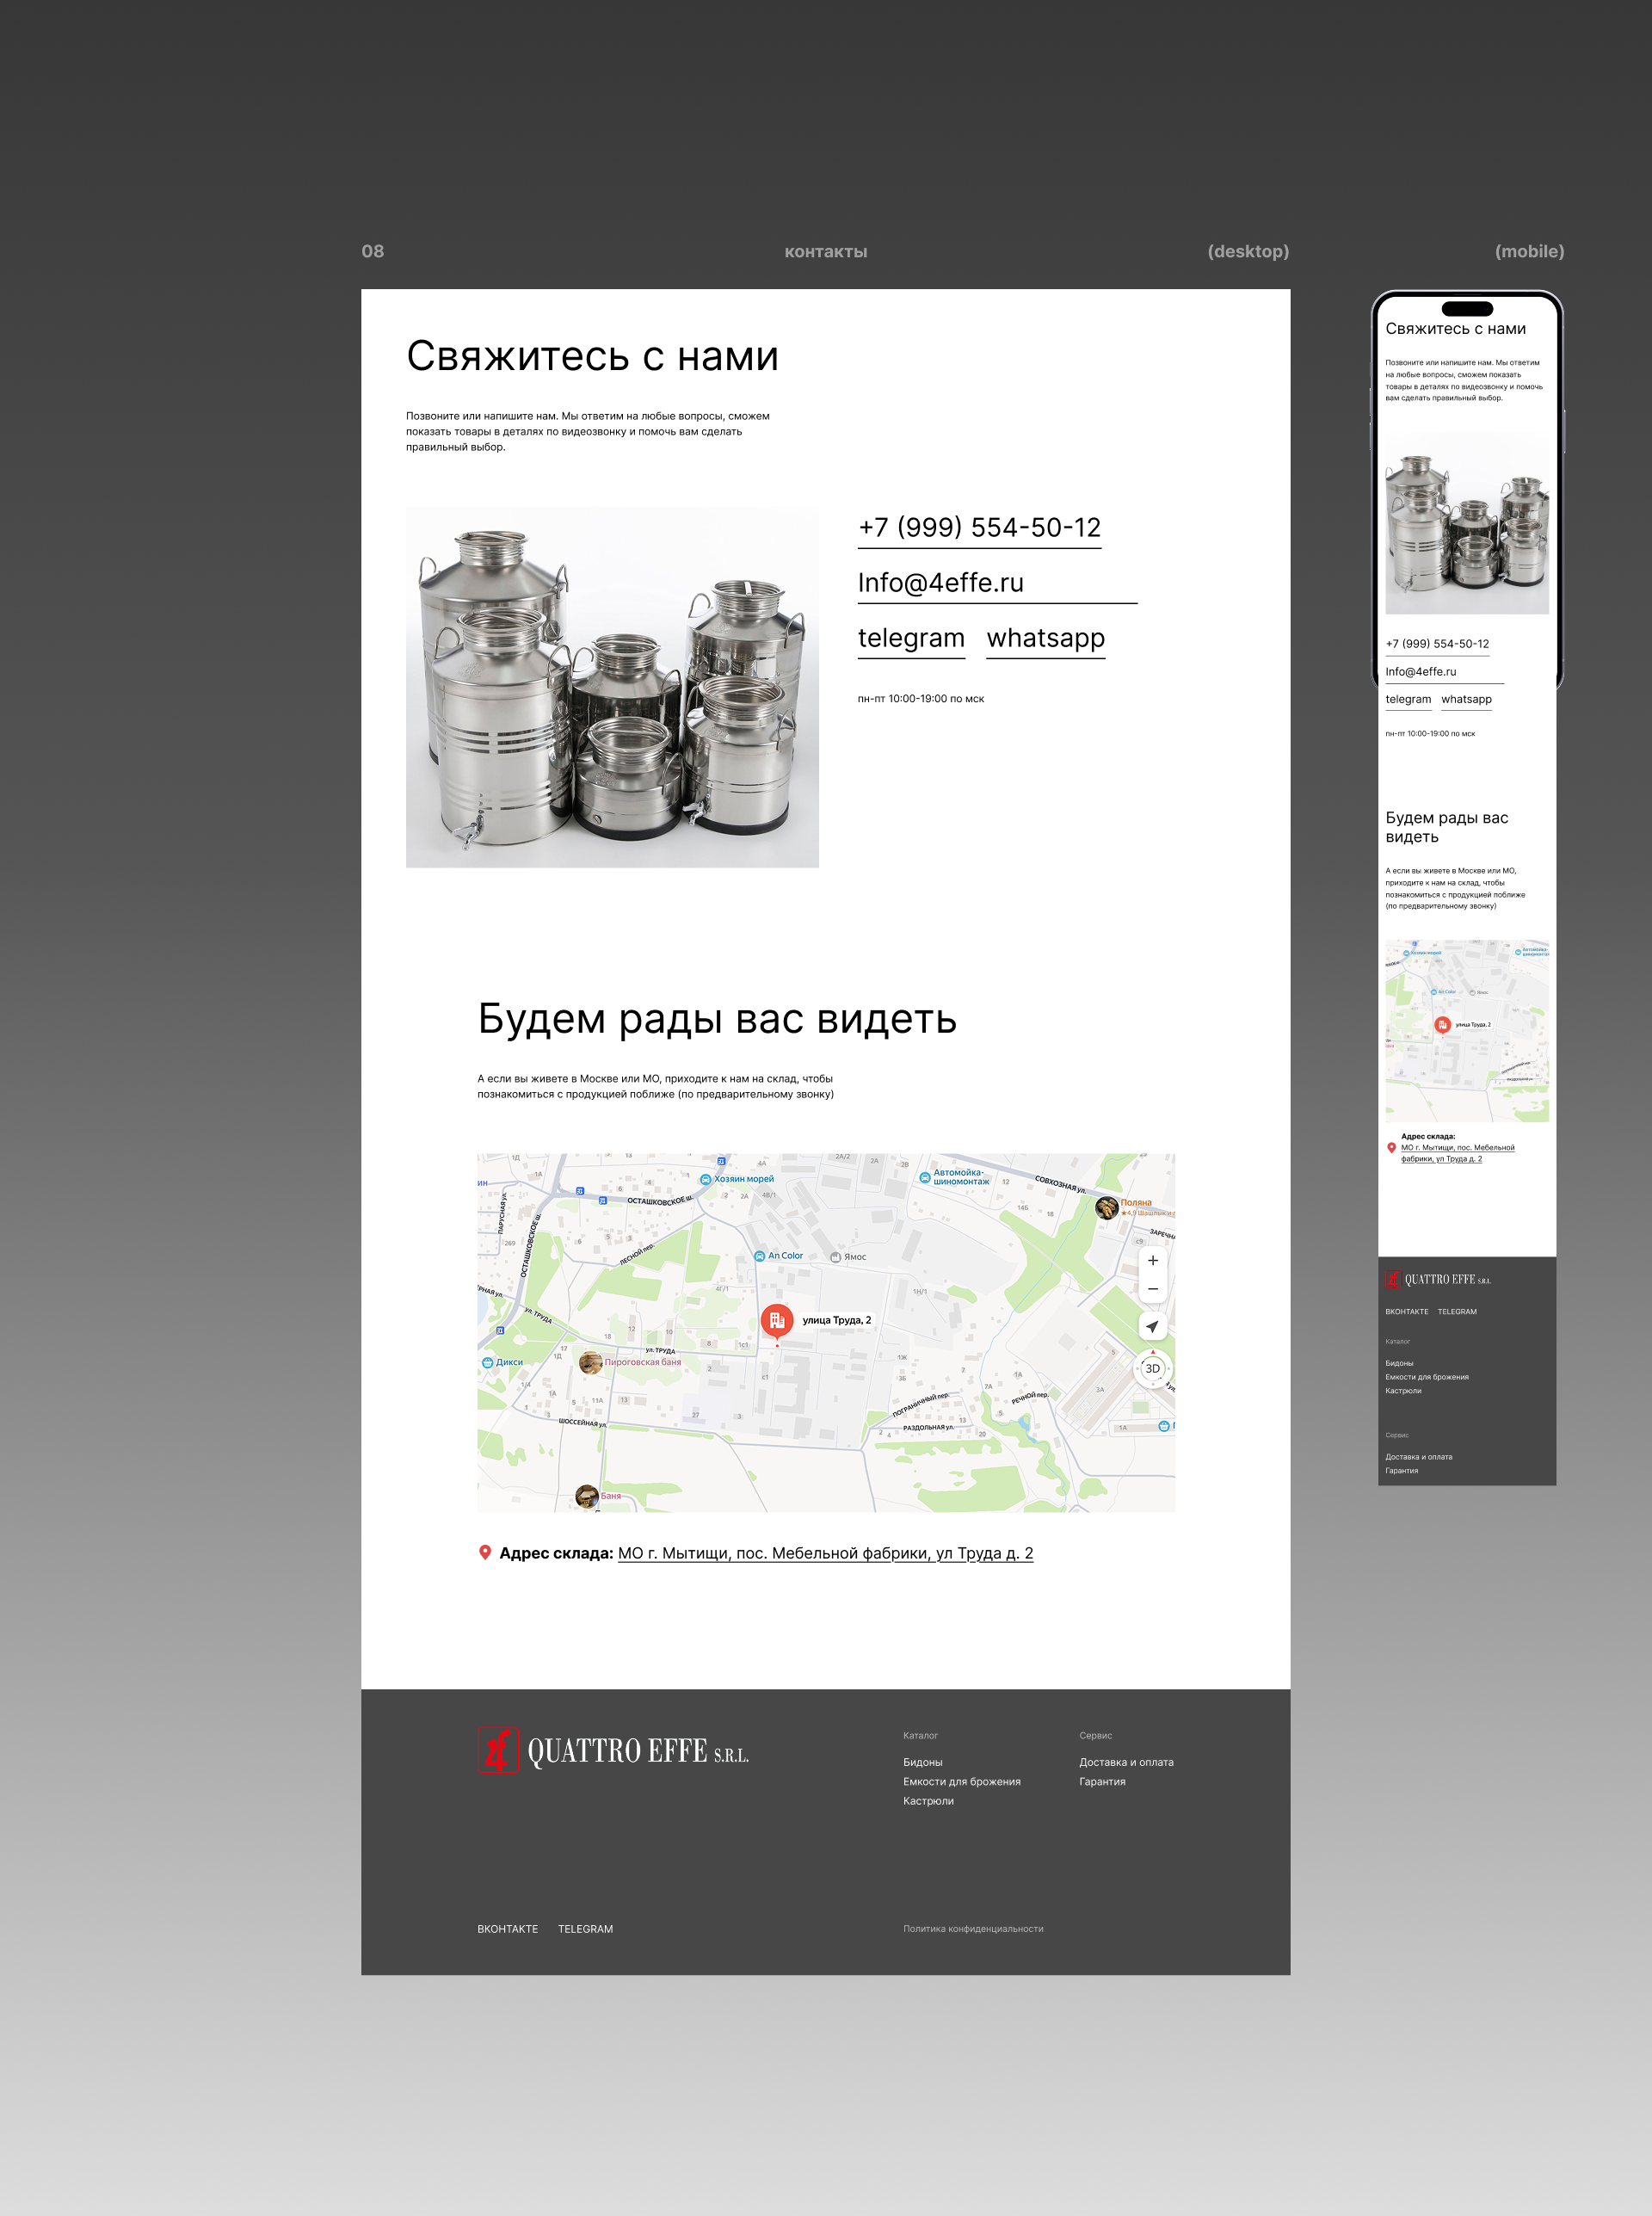Viewport: 1652px width, 2216px height.
Task: Zoom out on the desktop map
Action: pyautogui.click(x=1152, y=1289)
